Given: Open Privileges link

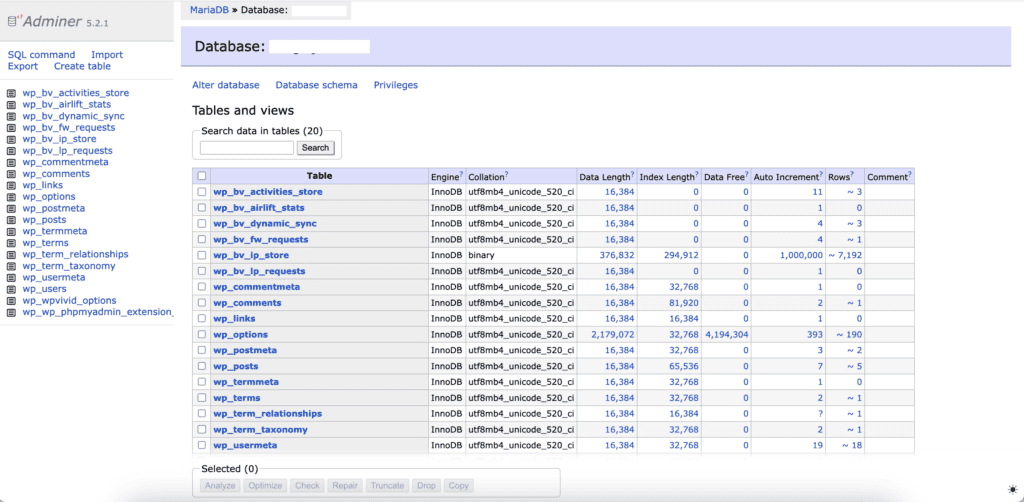Looking at the screenshot, I should 396,85.
